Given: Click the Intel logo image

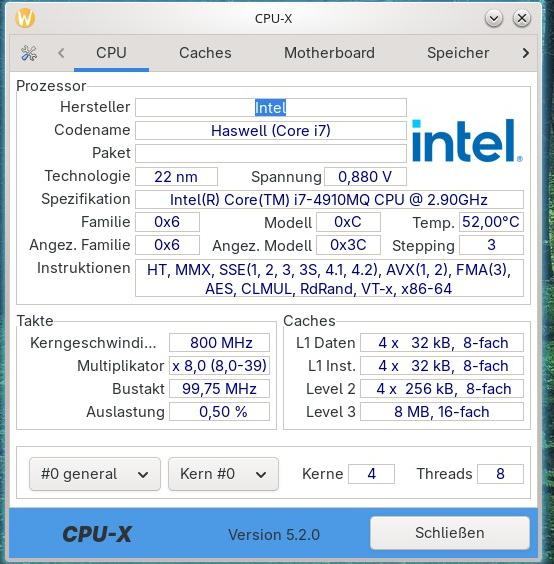Looking at the screenshot, I should (x=467, y=141).
